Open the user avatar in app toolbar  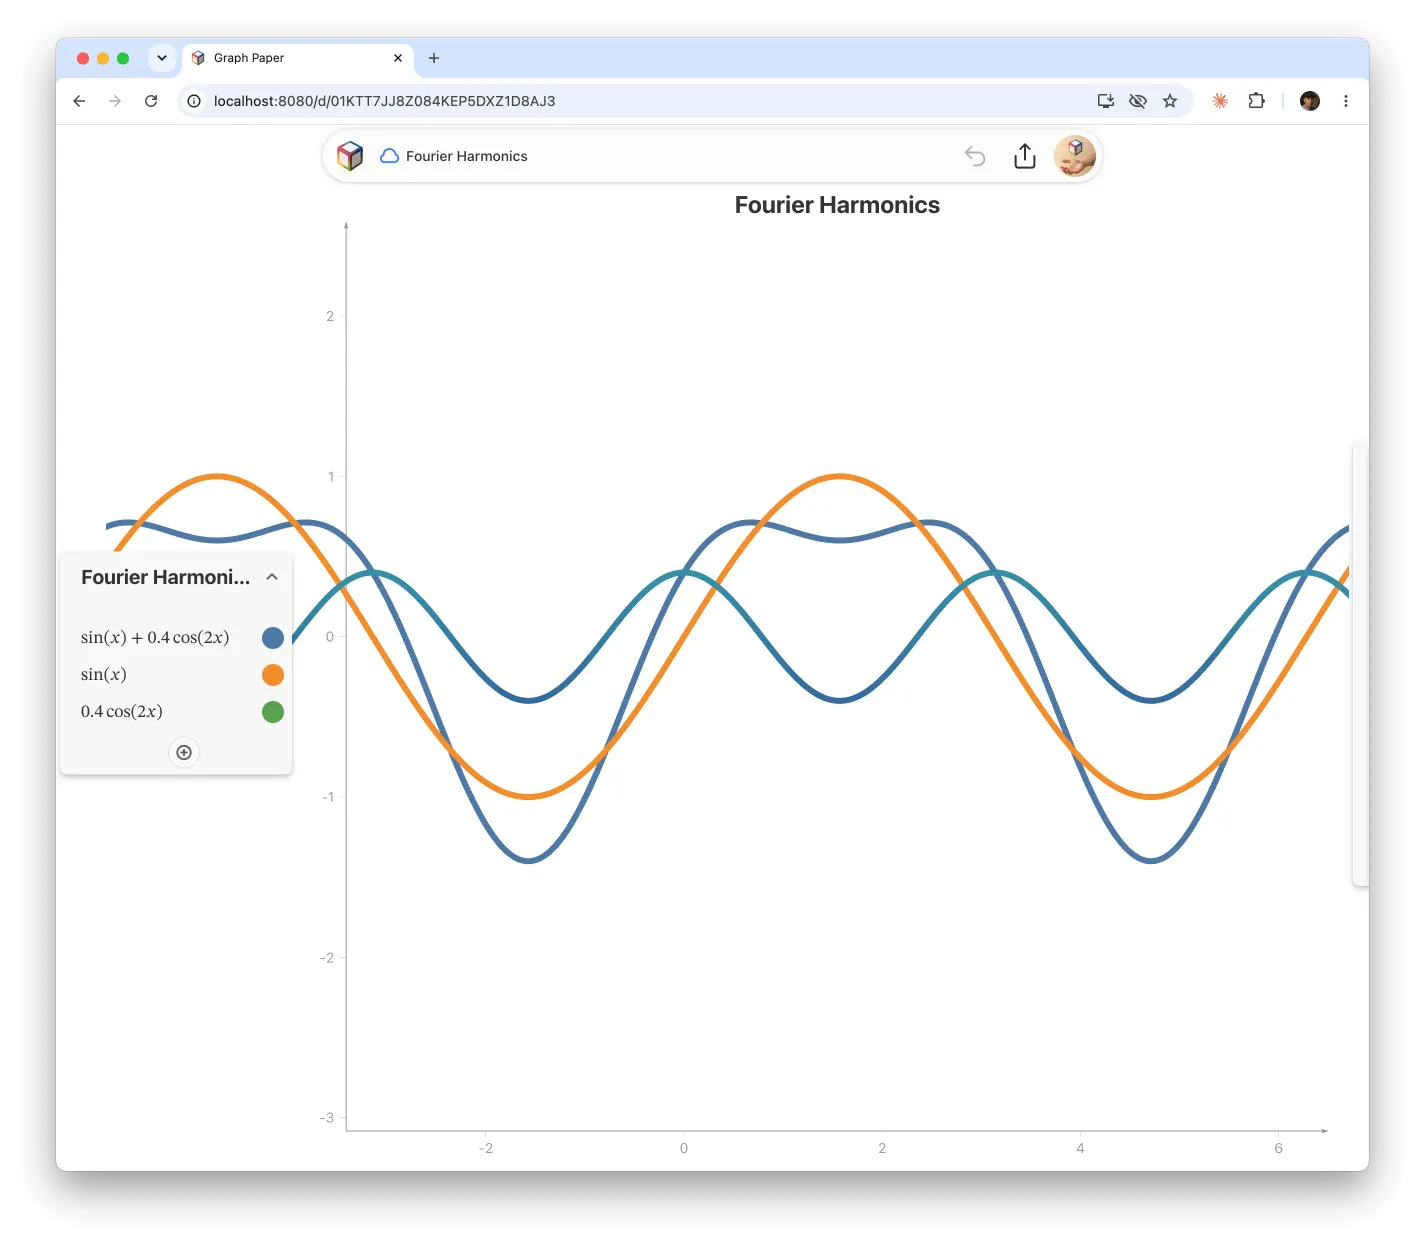pyautogui.click(x=1075, y=156)
